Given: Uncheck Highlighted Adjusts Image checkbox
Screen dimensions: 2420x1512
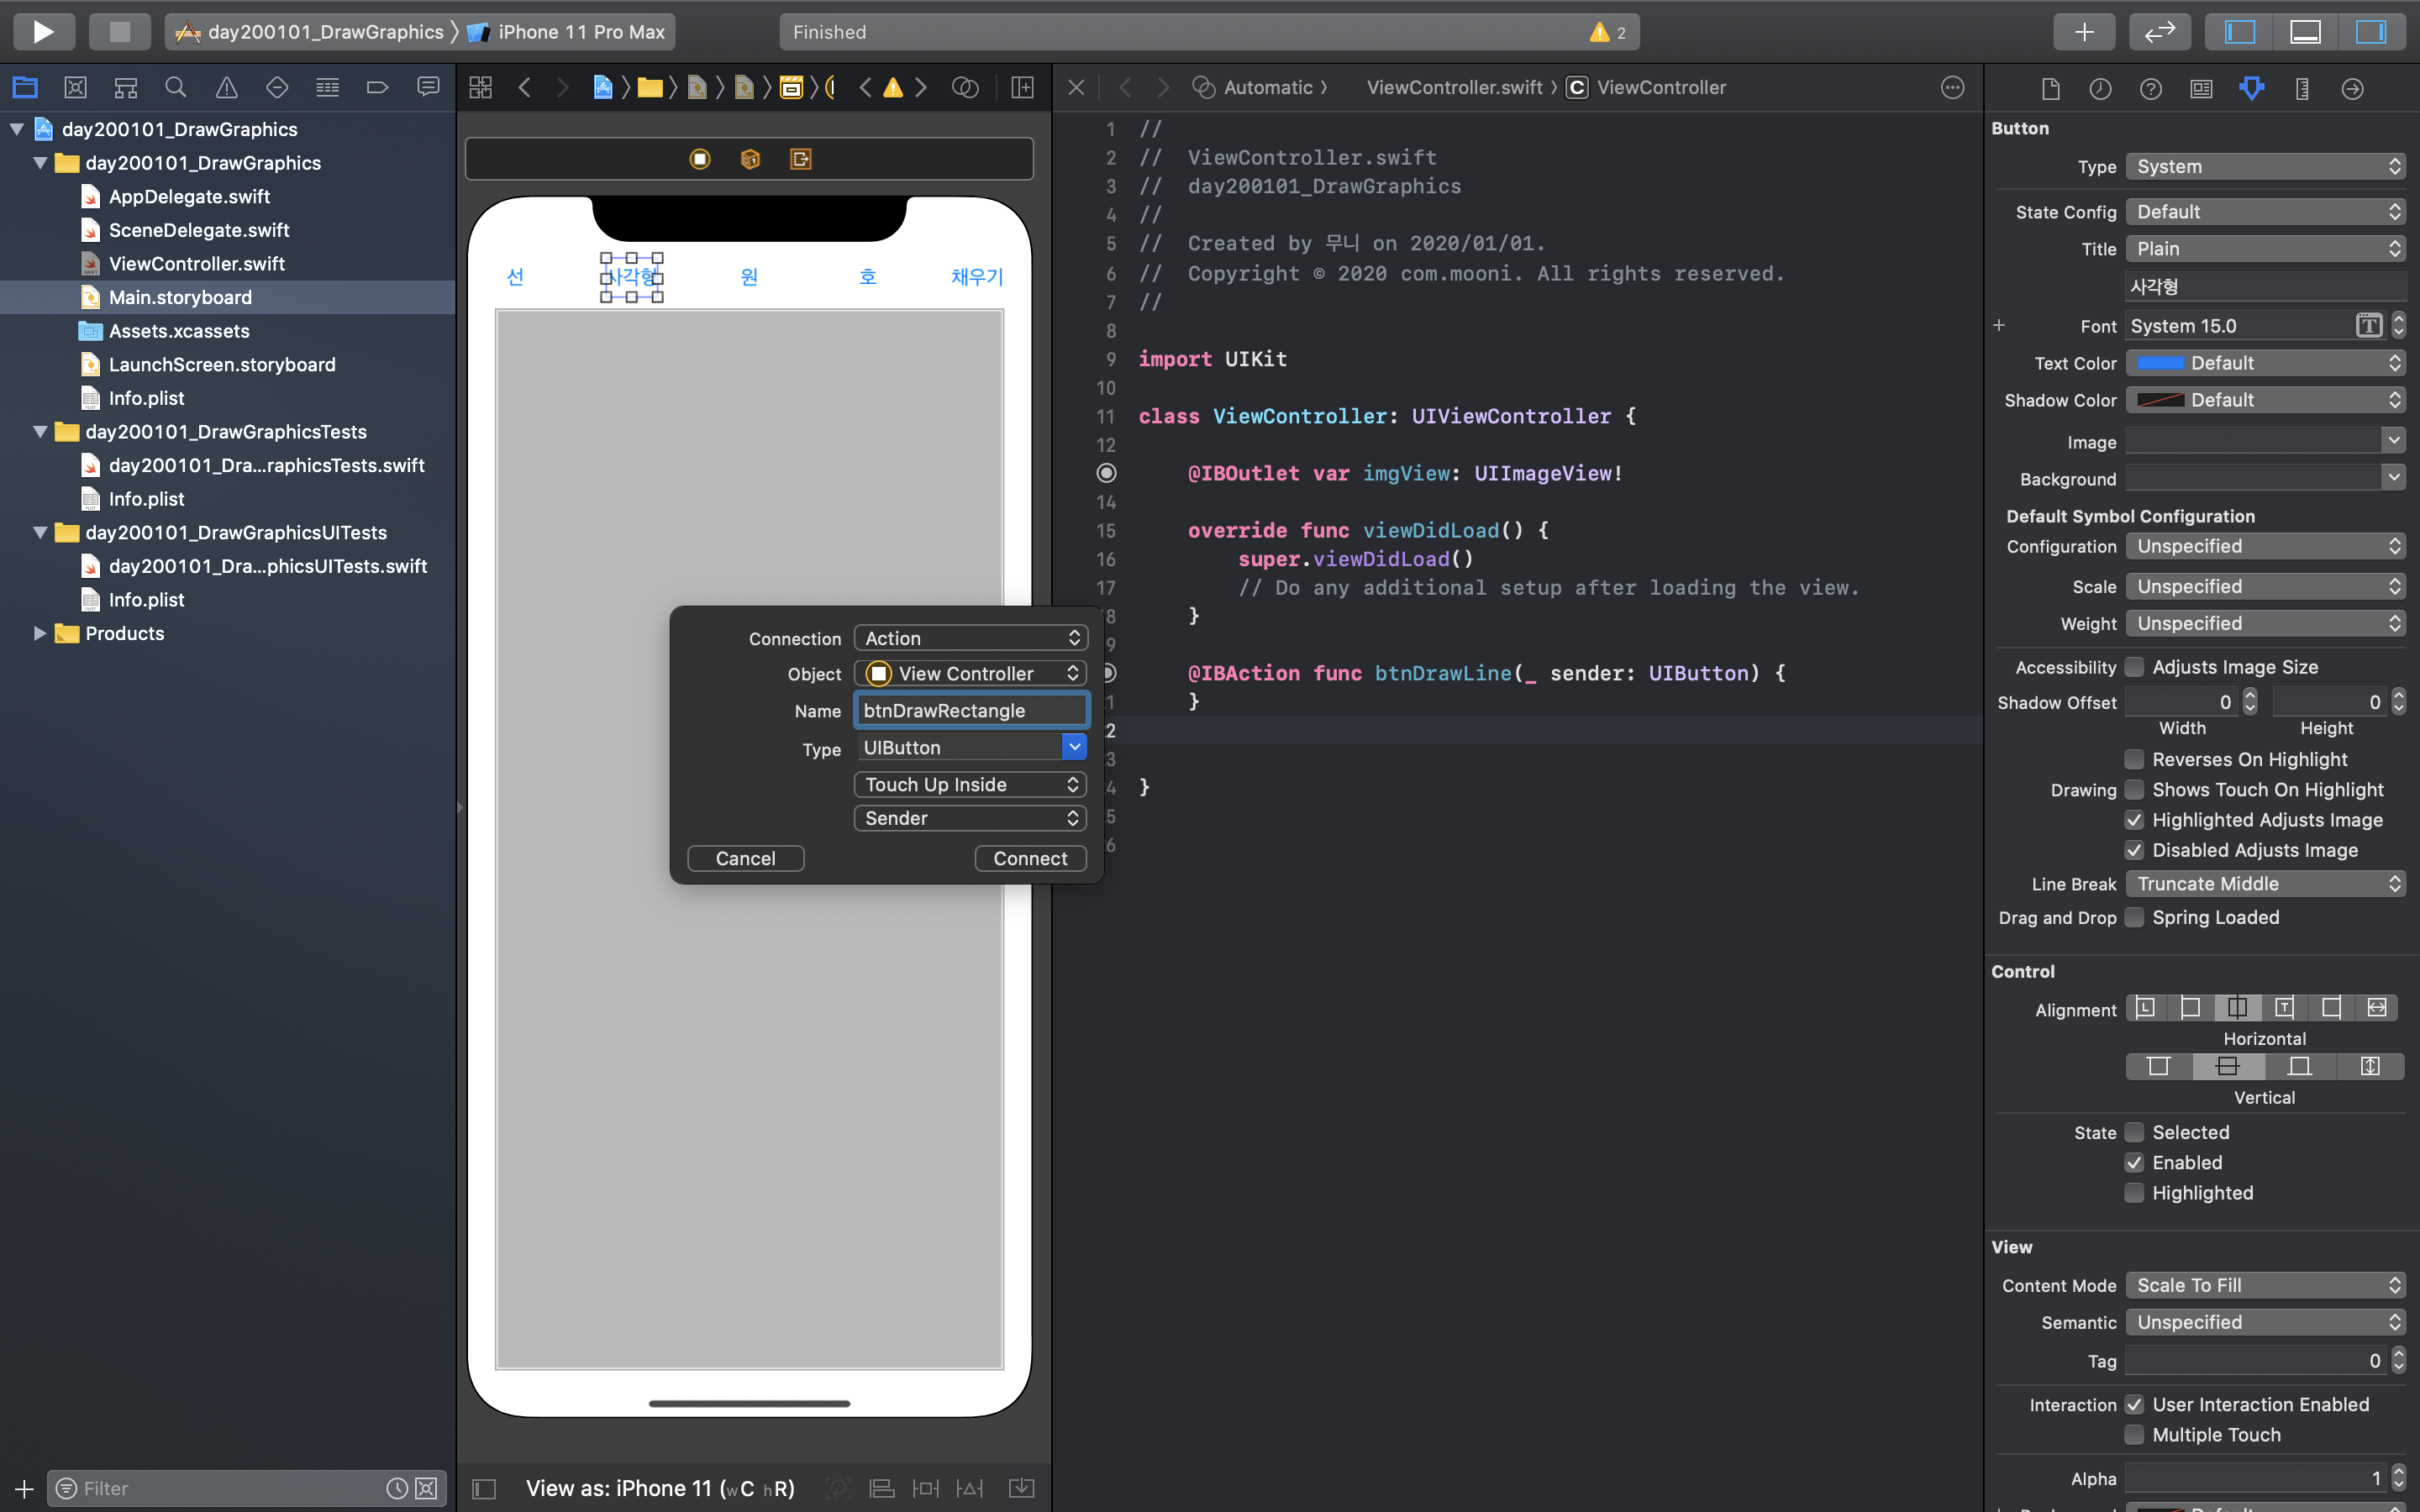Looking at the screenshot, I should 2134,820.
